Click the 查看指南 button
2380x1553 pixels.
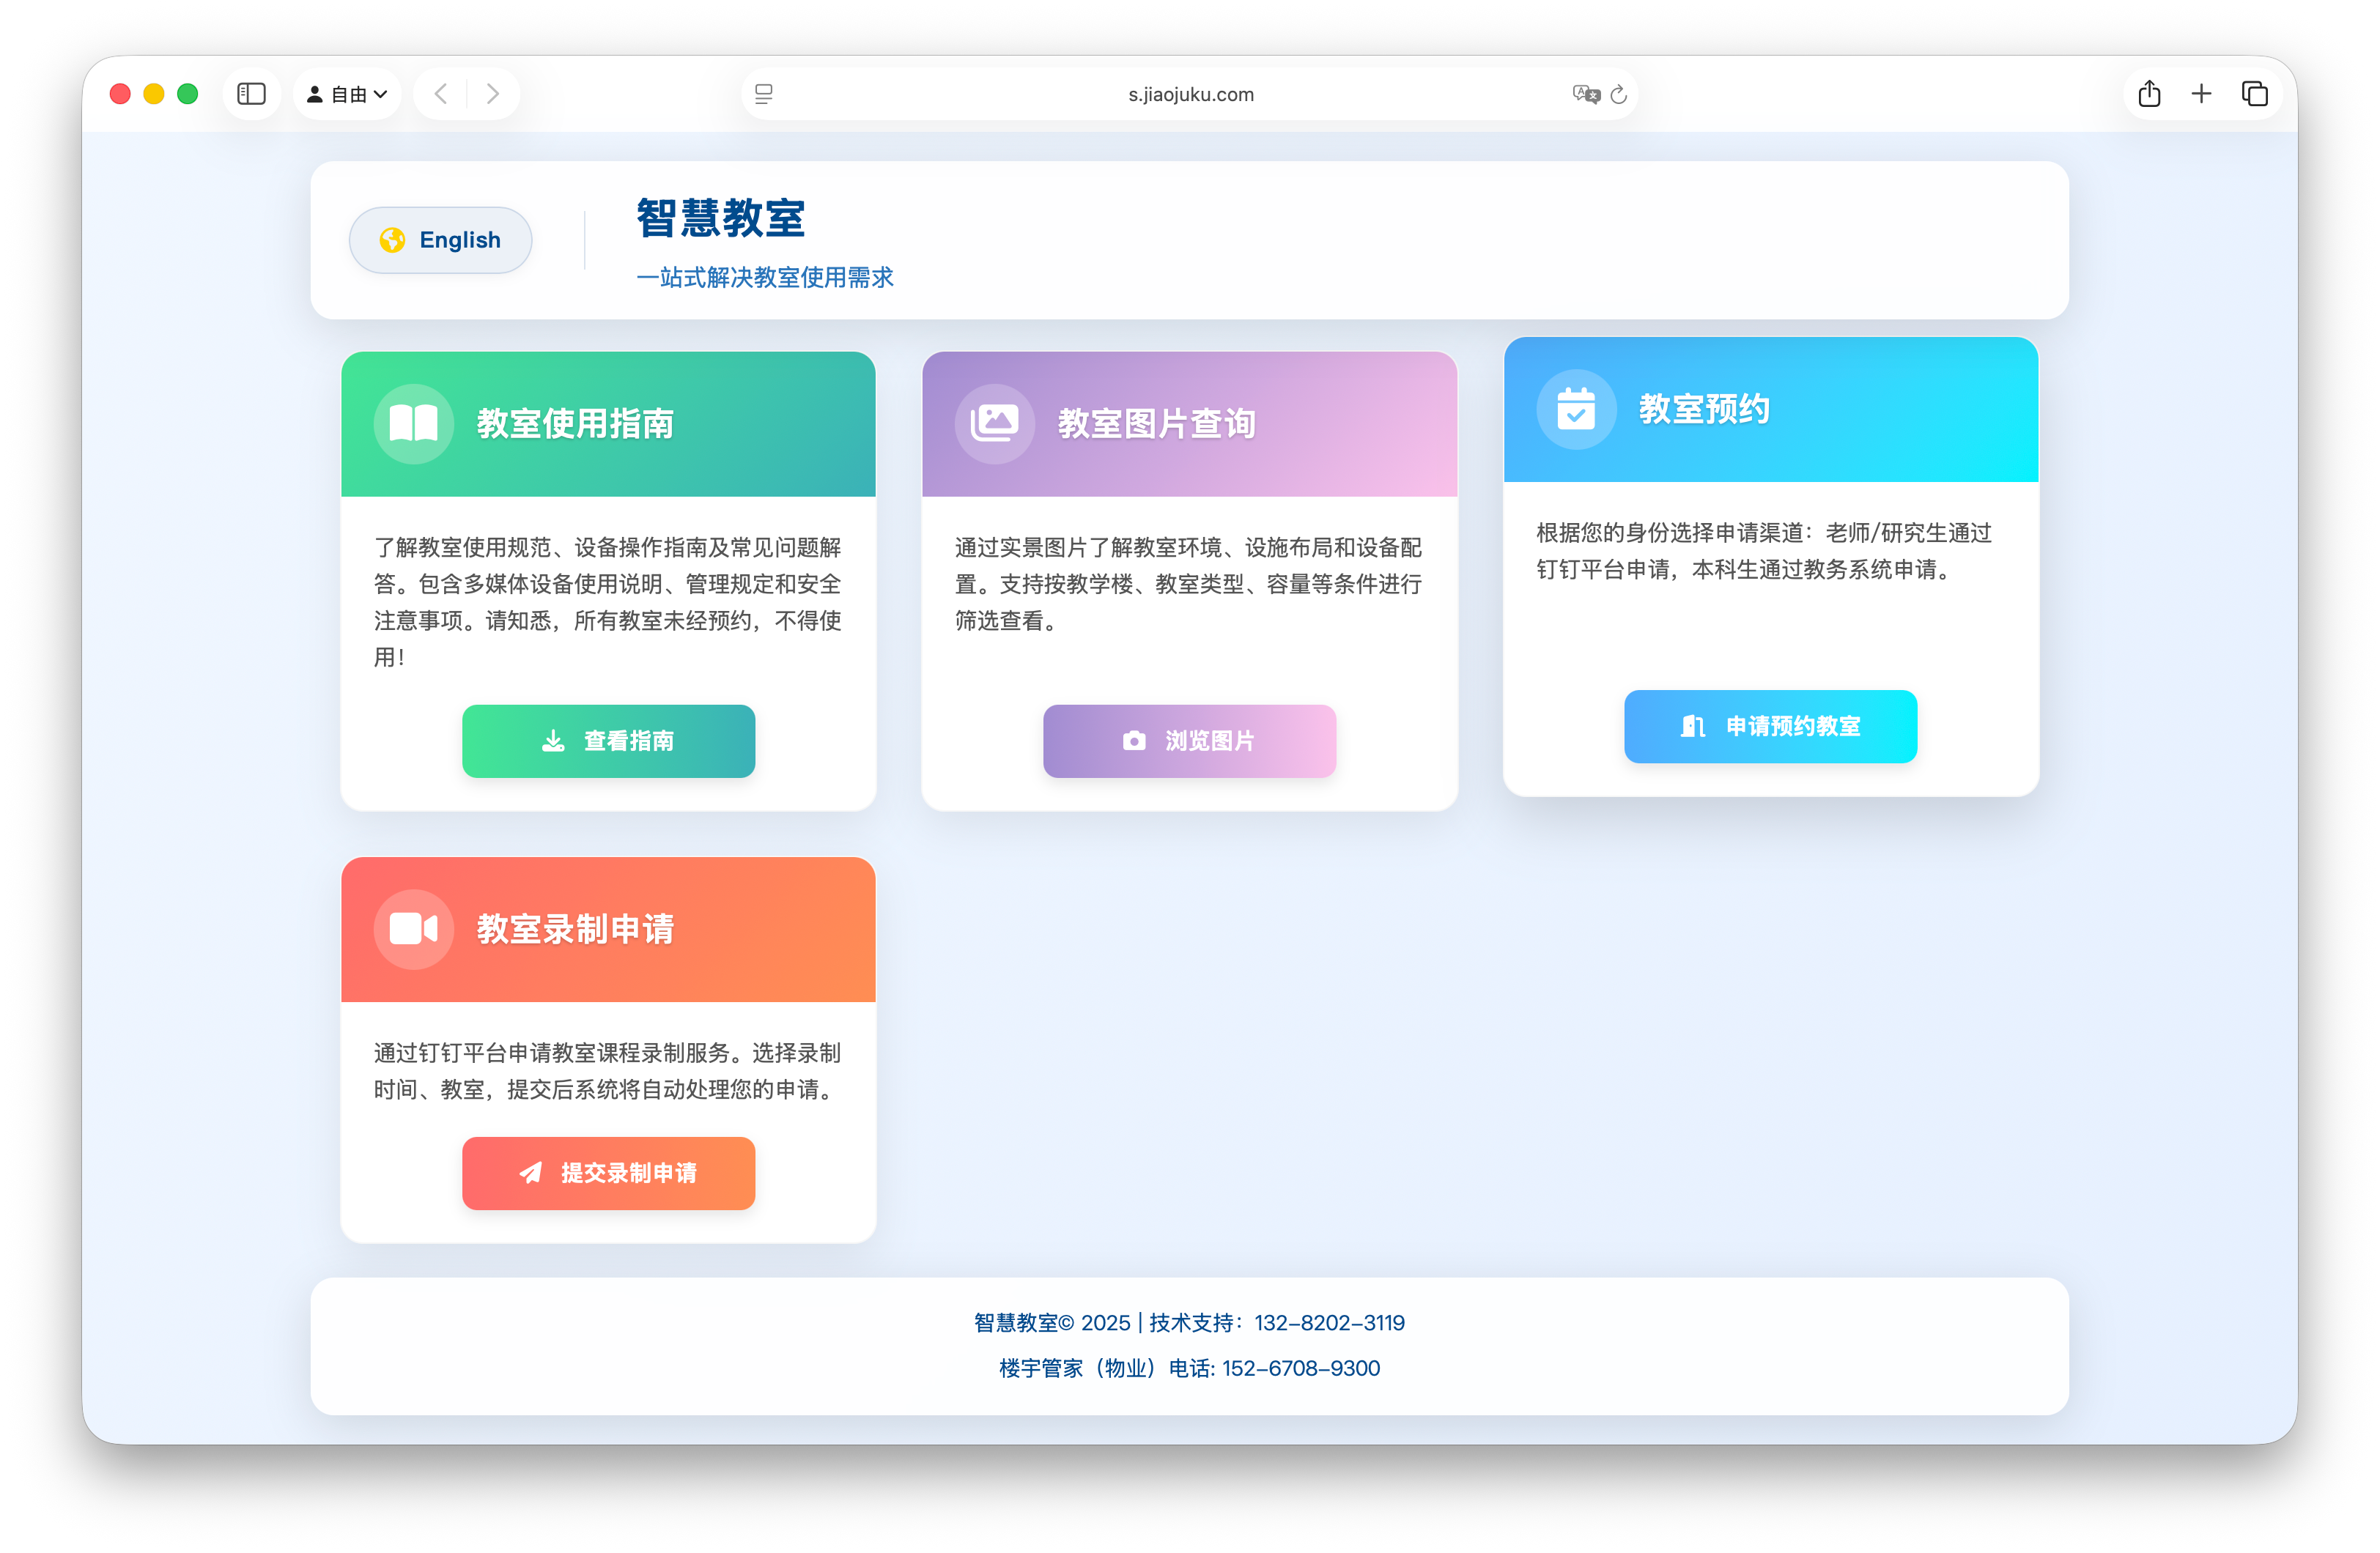tap(608, 741)
